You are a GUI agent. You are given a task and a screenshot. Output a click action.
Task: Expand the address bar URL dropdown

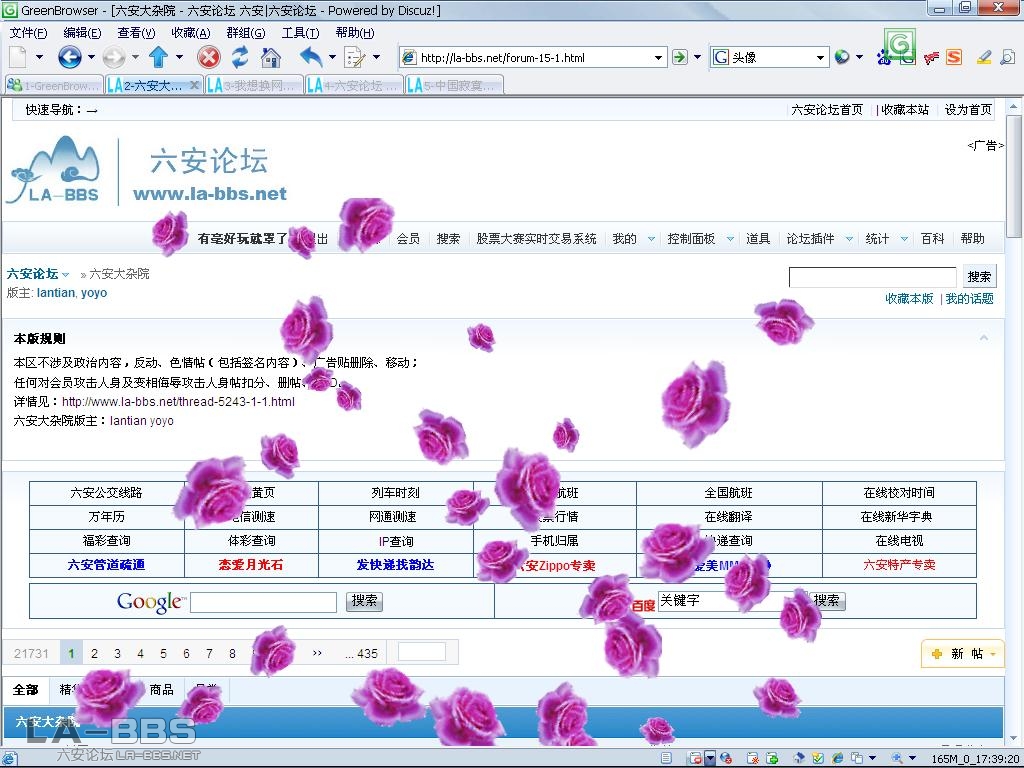(x=660, y=57)
